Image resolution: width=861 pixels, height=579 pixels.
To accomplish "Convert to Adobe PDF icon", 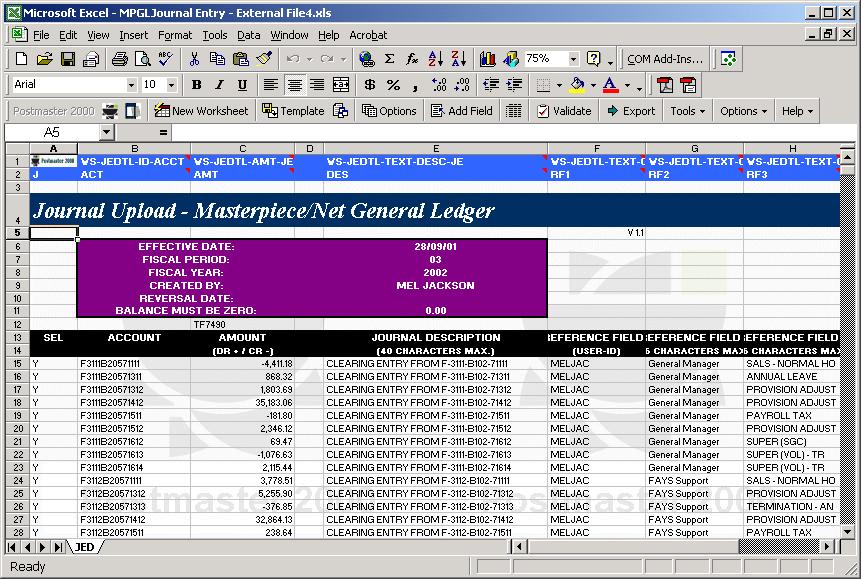I will tap(665, 85).
